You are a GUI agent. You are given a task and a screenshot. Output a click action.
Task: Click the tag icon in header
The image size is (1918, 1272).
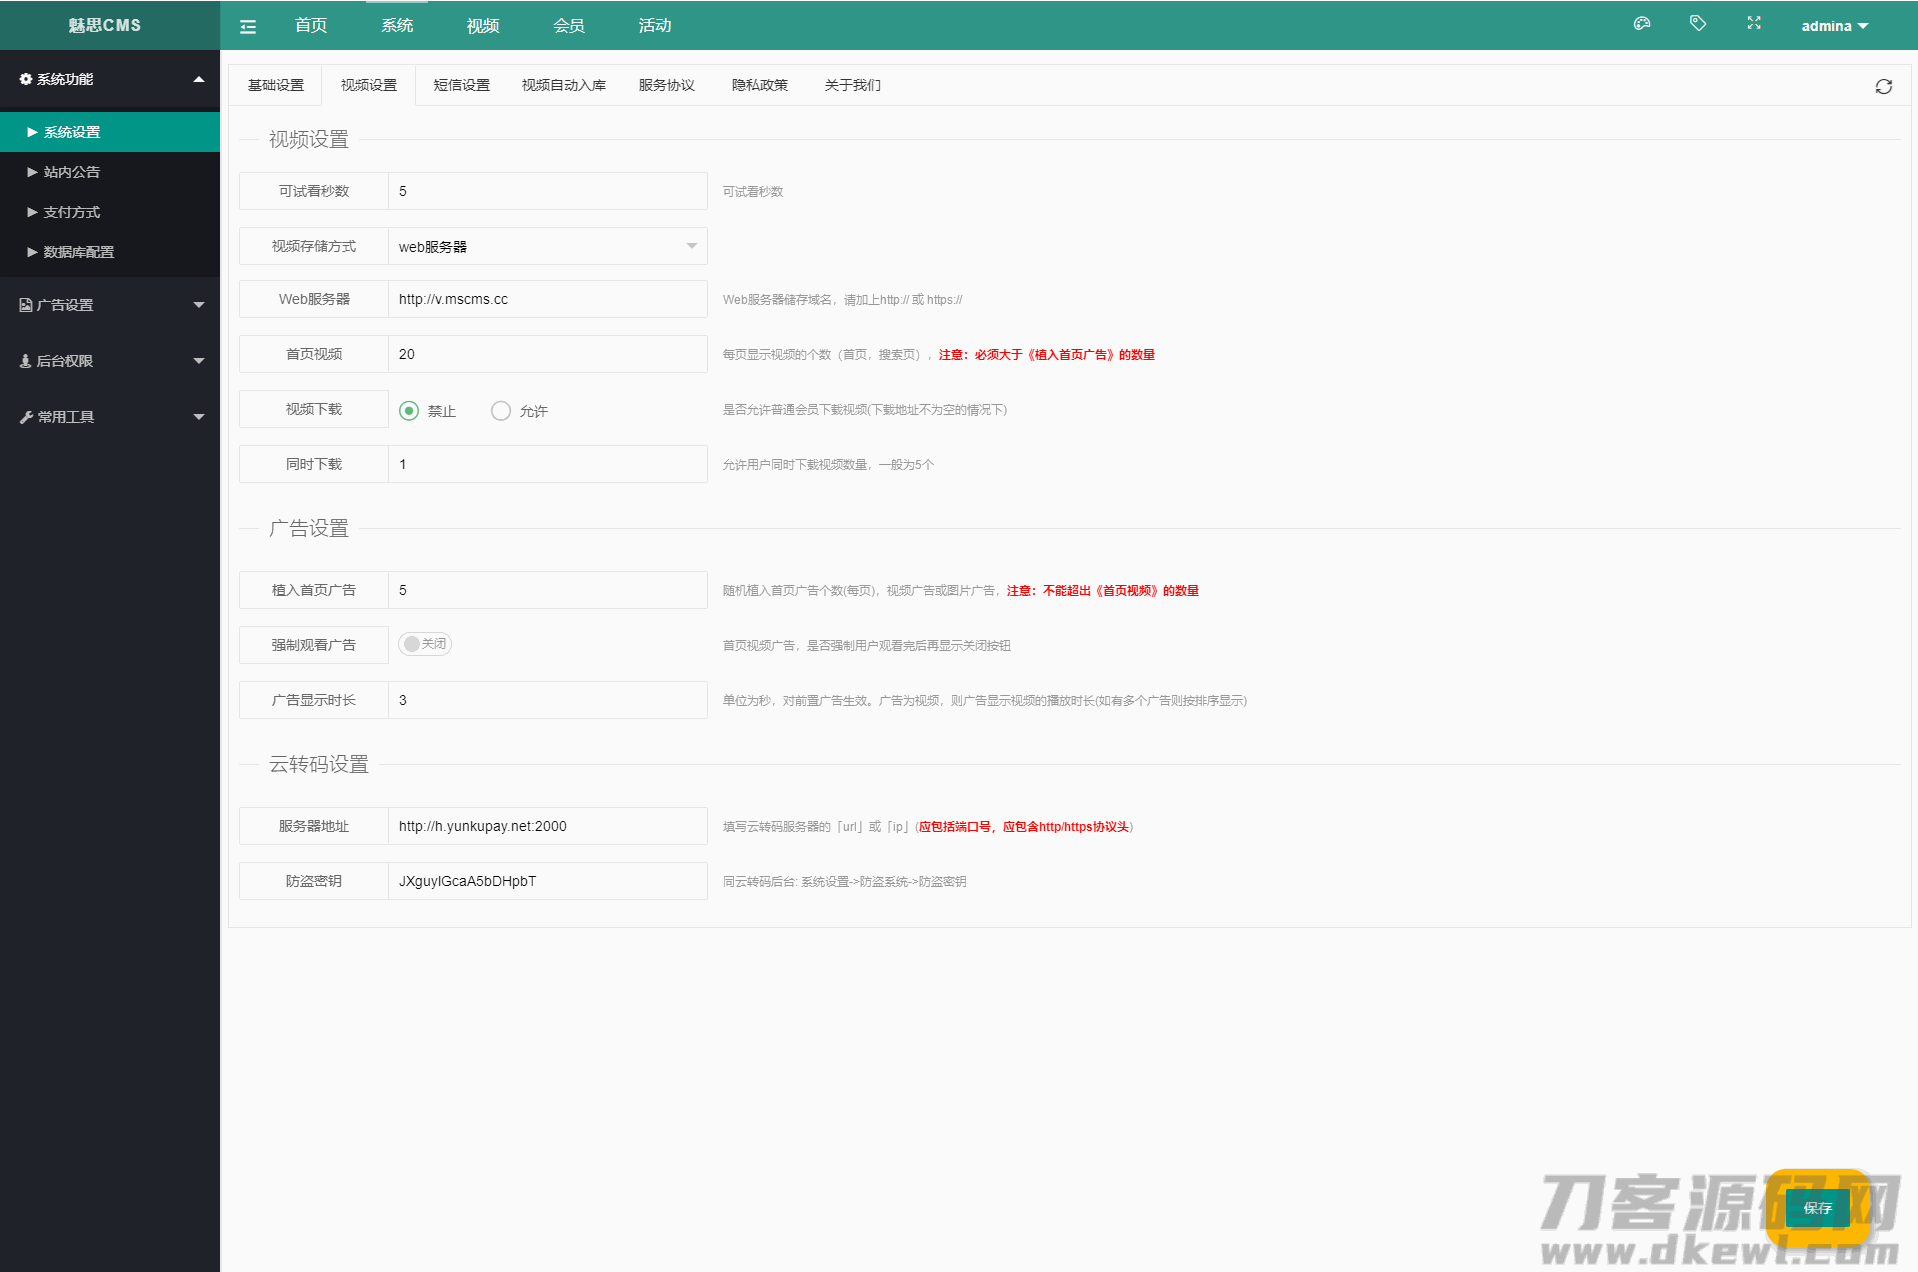tap(1697, 24)
